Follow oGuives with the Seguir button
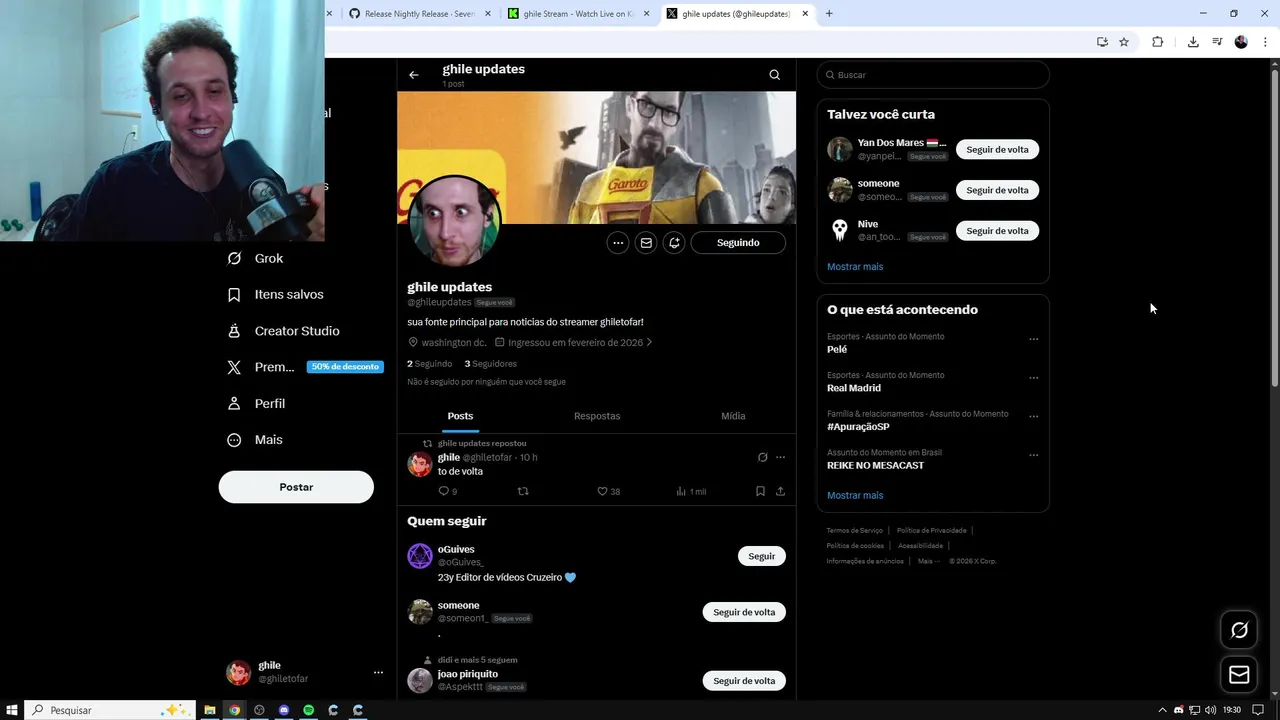Viewport: 1280px width, 720px height. point(762,556)
